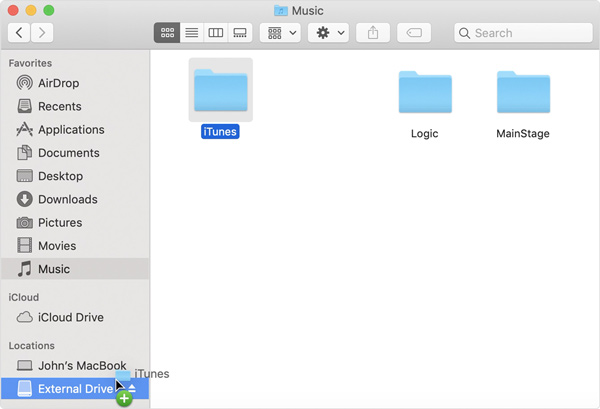The image size is (600, 409).
Task: Open Applications in the sidebar
Action: [75, 130]
